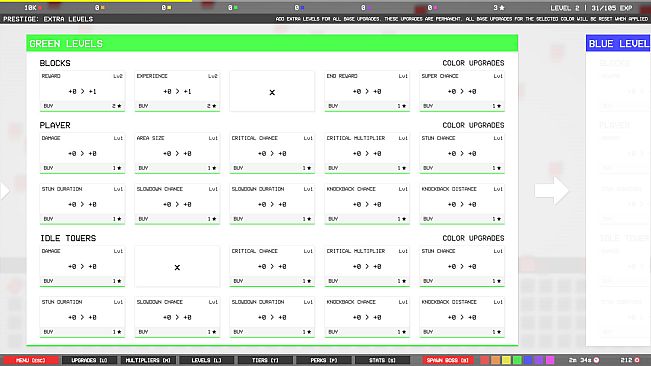651x366 pixels.
Task: Buy Player Critical Chance extra level
Action: tap(272, 168)
